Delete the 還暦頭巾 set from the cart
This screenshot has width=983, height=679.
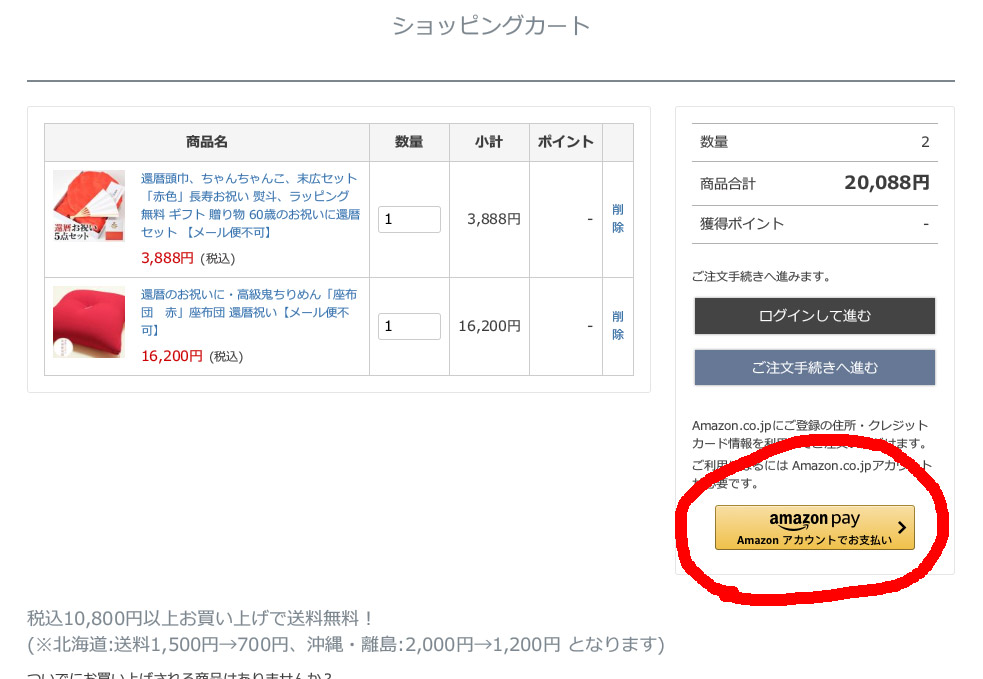pyautogui.click(x=618, y=218)
